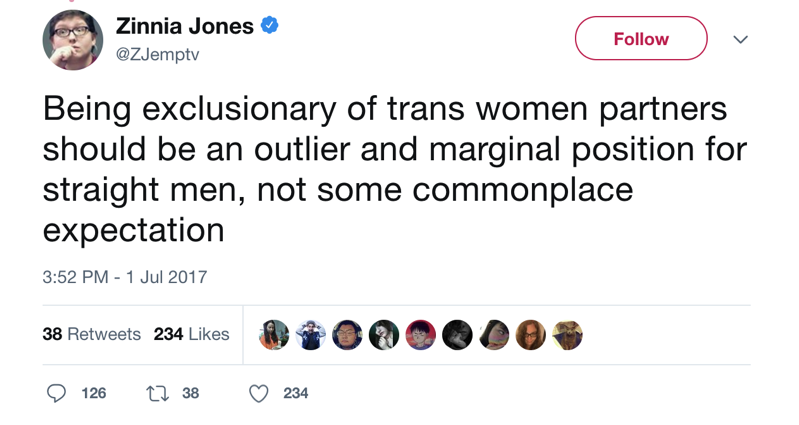
Task: View the 38 Retweets list
Action: (92, 334)
